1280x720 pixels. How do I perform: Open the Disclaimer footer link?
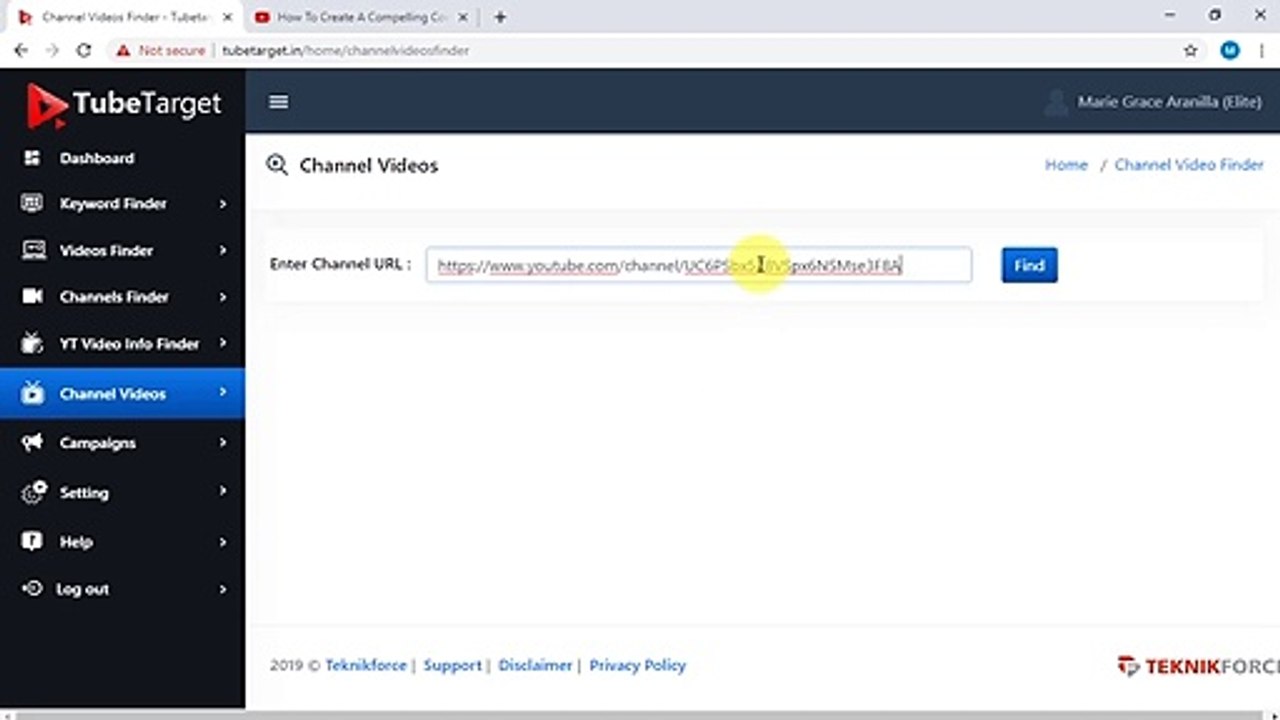[x=535, y=665]
